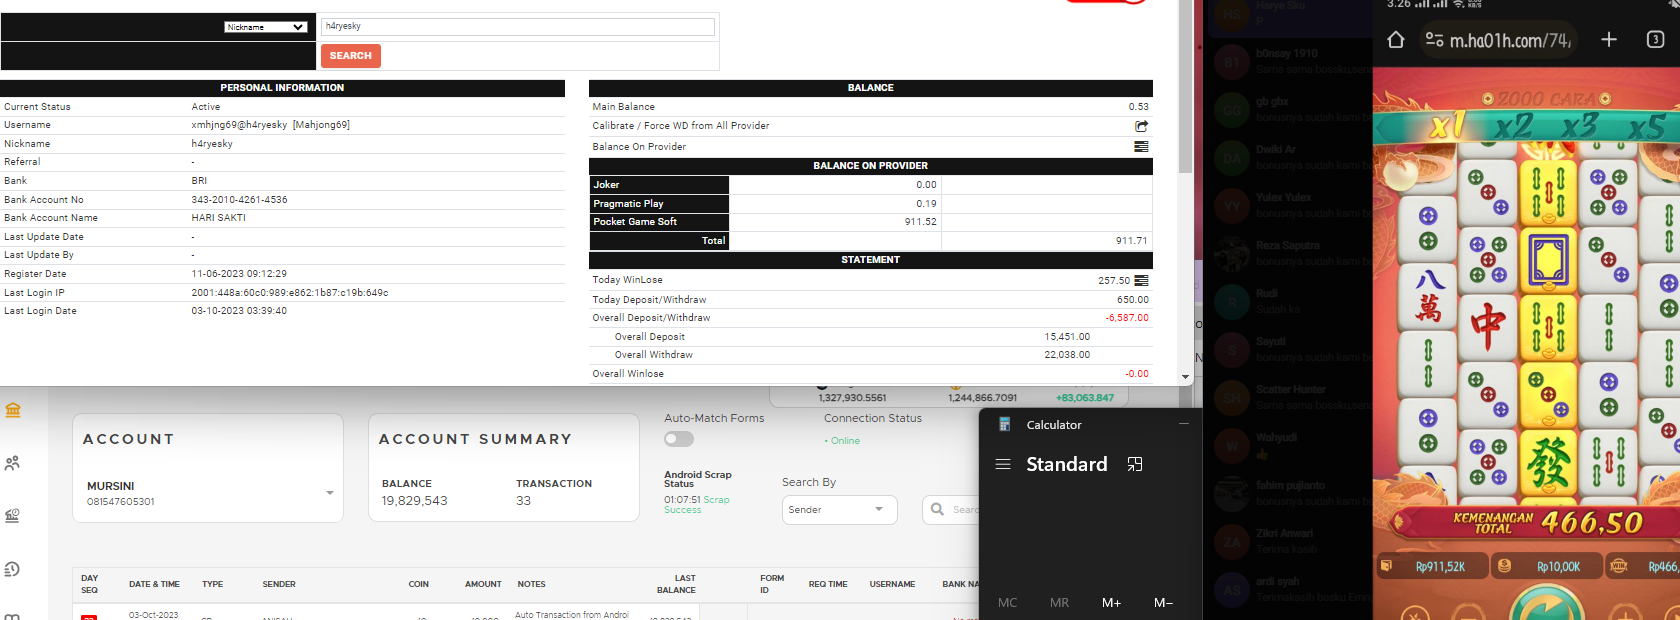Viewport: 1680px width, 620px height.
Task: Open the HS chat avatar
Action: [1232, 14]
